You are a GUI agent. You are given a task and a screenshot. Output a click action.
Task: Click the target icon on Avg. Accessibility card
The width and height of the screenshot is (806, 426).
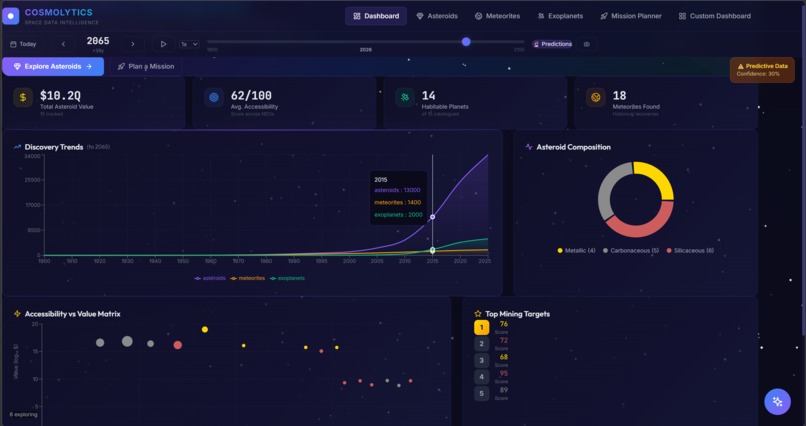click(214, 97)
